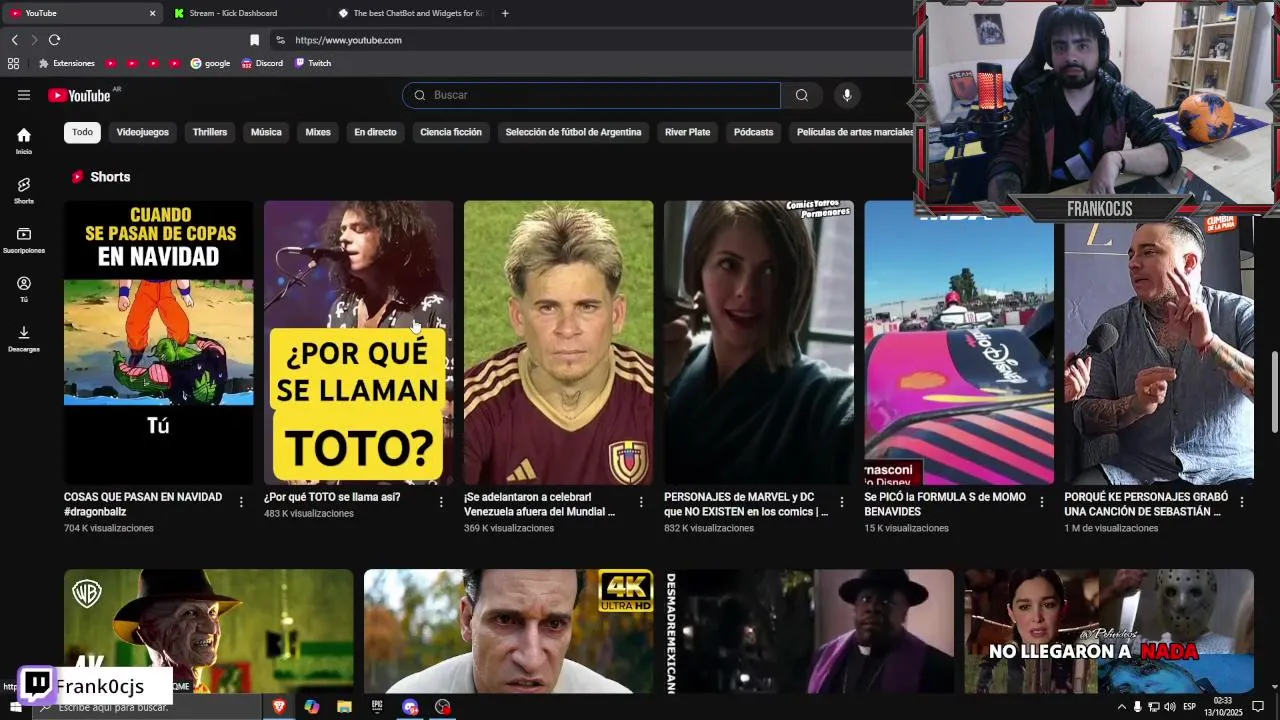Open the Freddy Krueger Warner Bros video thumbnail

pyautogui.click(x=209, y=631)
